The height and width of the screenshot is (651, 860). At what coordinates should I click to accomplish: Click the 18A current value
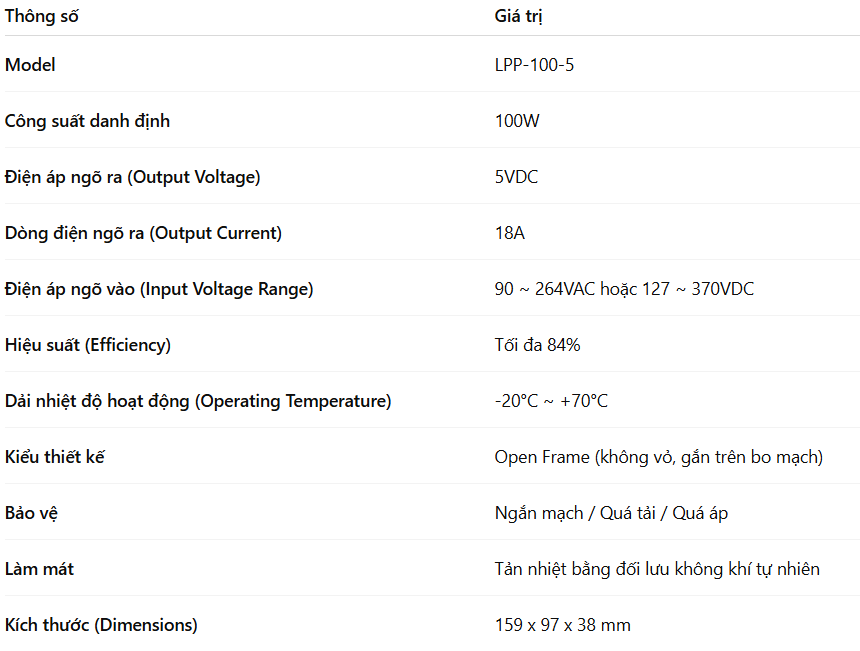coord(510,233)
